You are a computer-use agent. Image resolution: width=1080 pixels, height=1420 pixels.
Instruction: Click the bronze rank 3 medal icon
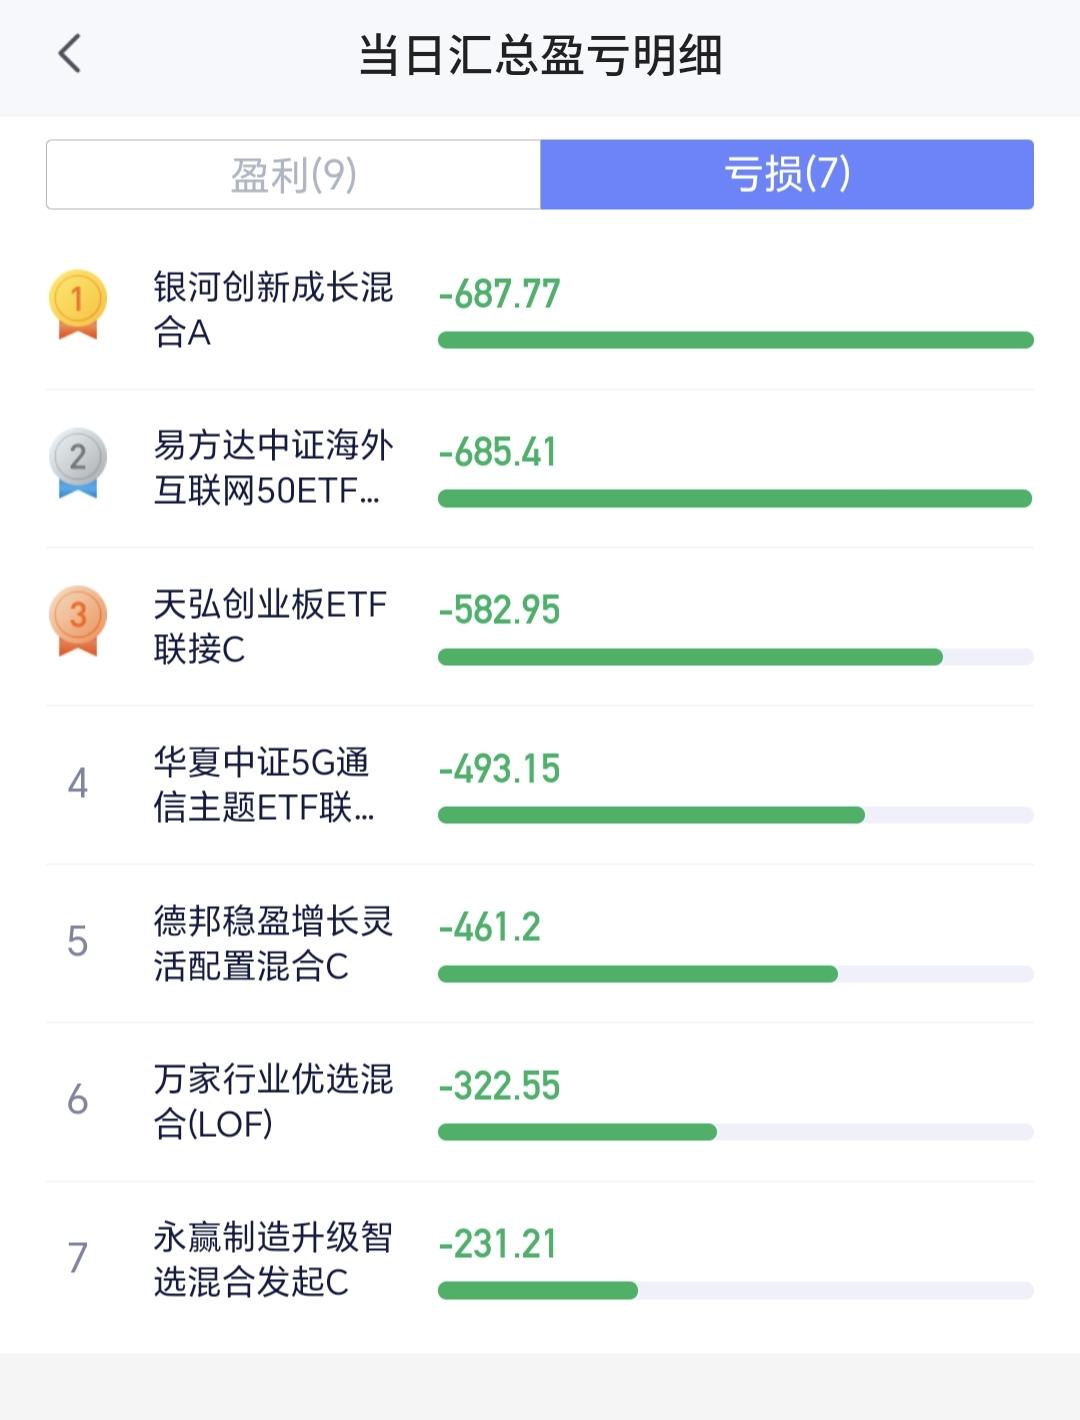[78, 621]
